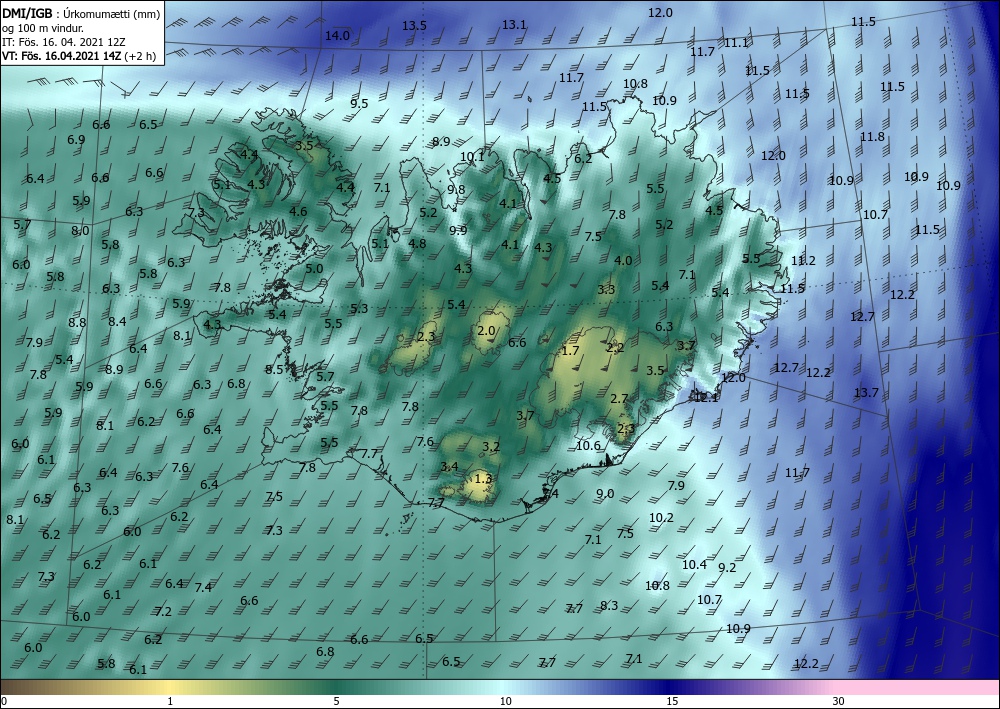Select the 2.7 value on the map
1000x709 pixels.
pyautogui.click(x=619, y=398)
